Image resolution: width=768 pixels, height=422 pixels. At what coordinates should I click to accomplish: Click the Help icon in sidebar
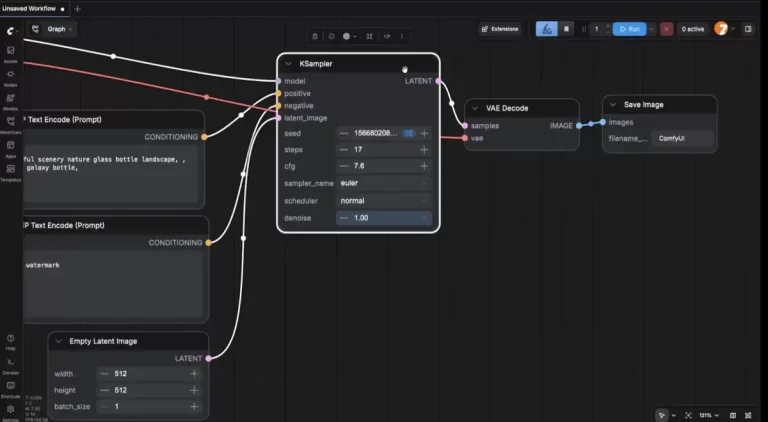(10, 341)
